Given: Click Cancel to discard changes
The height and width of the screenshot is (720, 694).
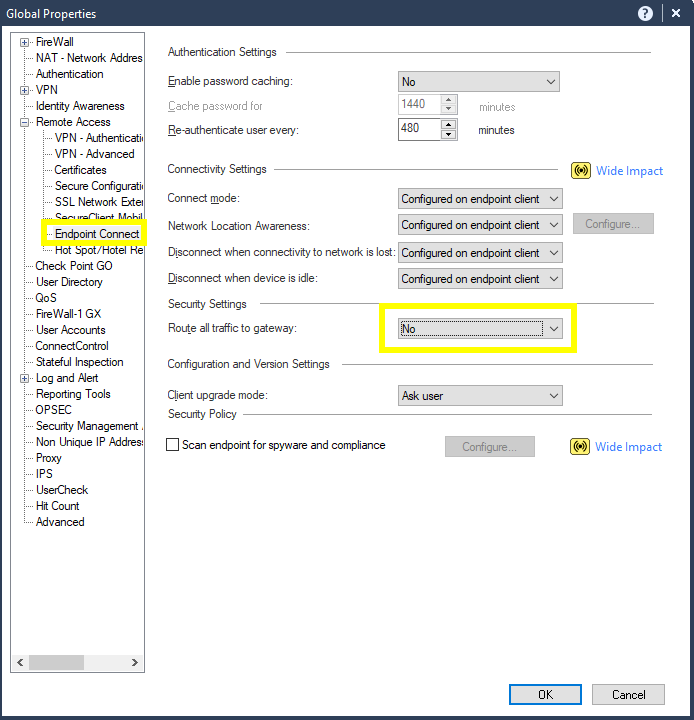Looking at the screenshot, I should tap(628, 694).
